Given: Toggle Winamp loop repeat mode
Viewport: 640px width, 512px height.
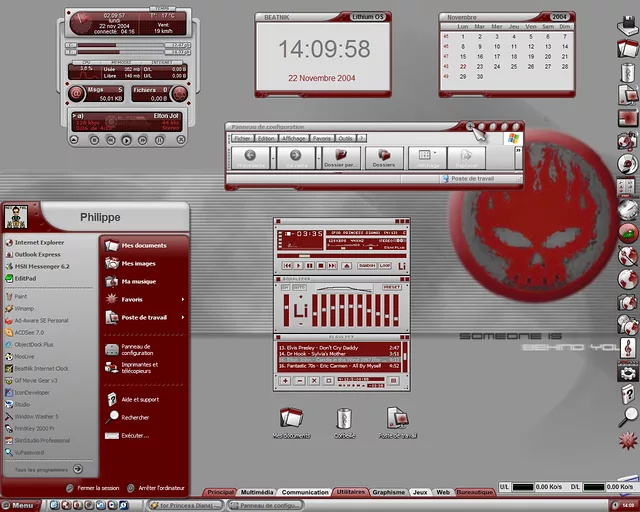Looking at the screenshot, I should click(x=385, y=266).
